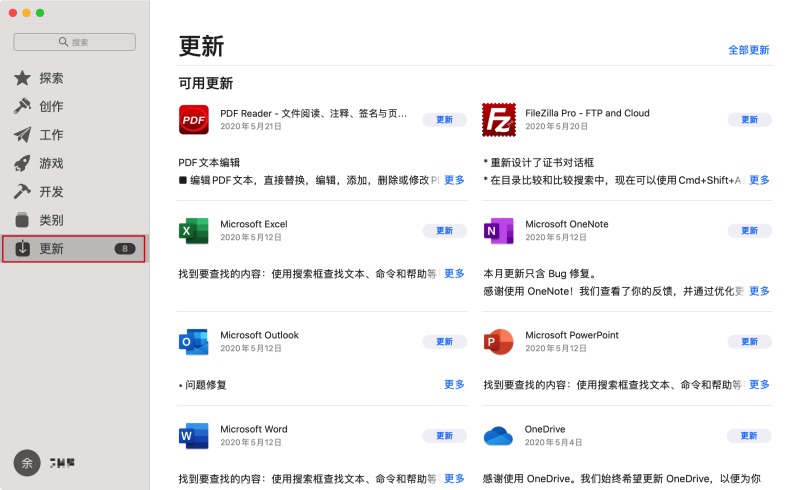800x490 pixels.
Task: Expand Microsoft OneNote notes via 更多
Action: point(759,291)
